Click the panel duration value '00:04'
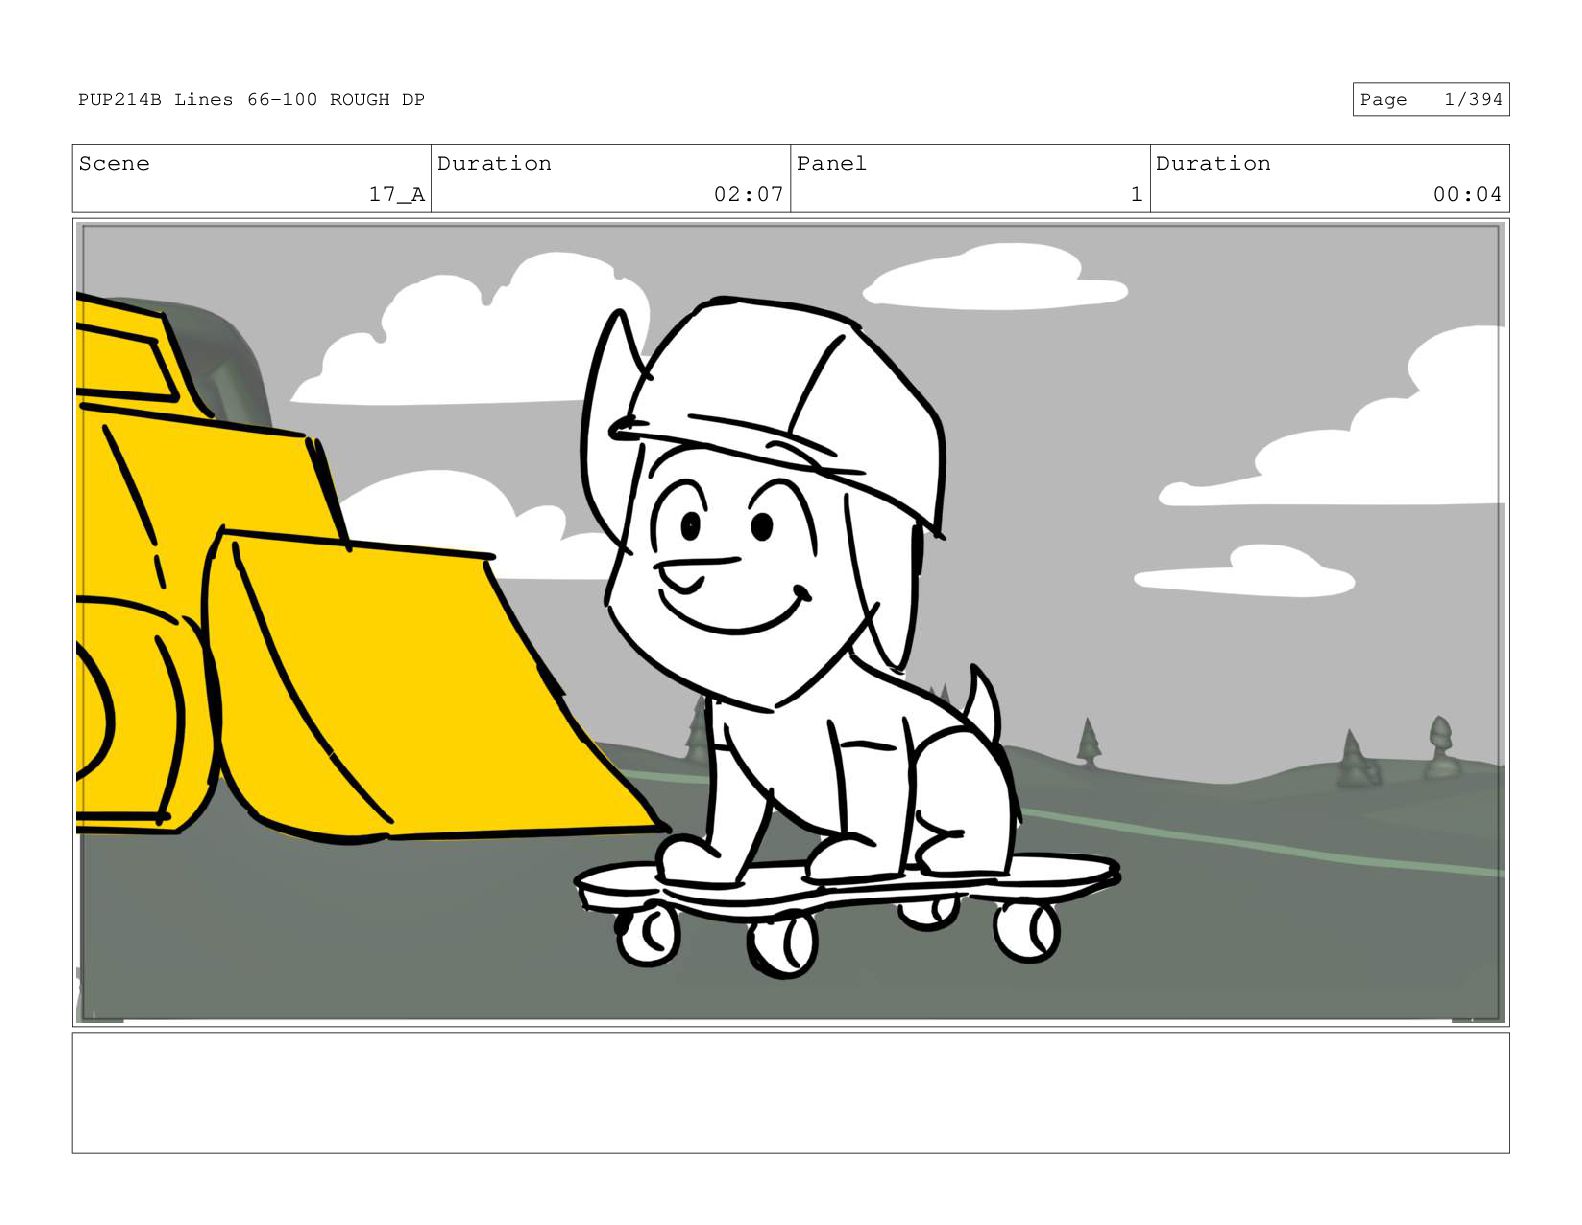 (1467, 195)
